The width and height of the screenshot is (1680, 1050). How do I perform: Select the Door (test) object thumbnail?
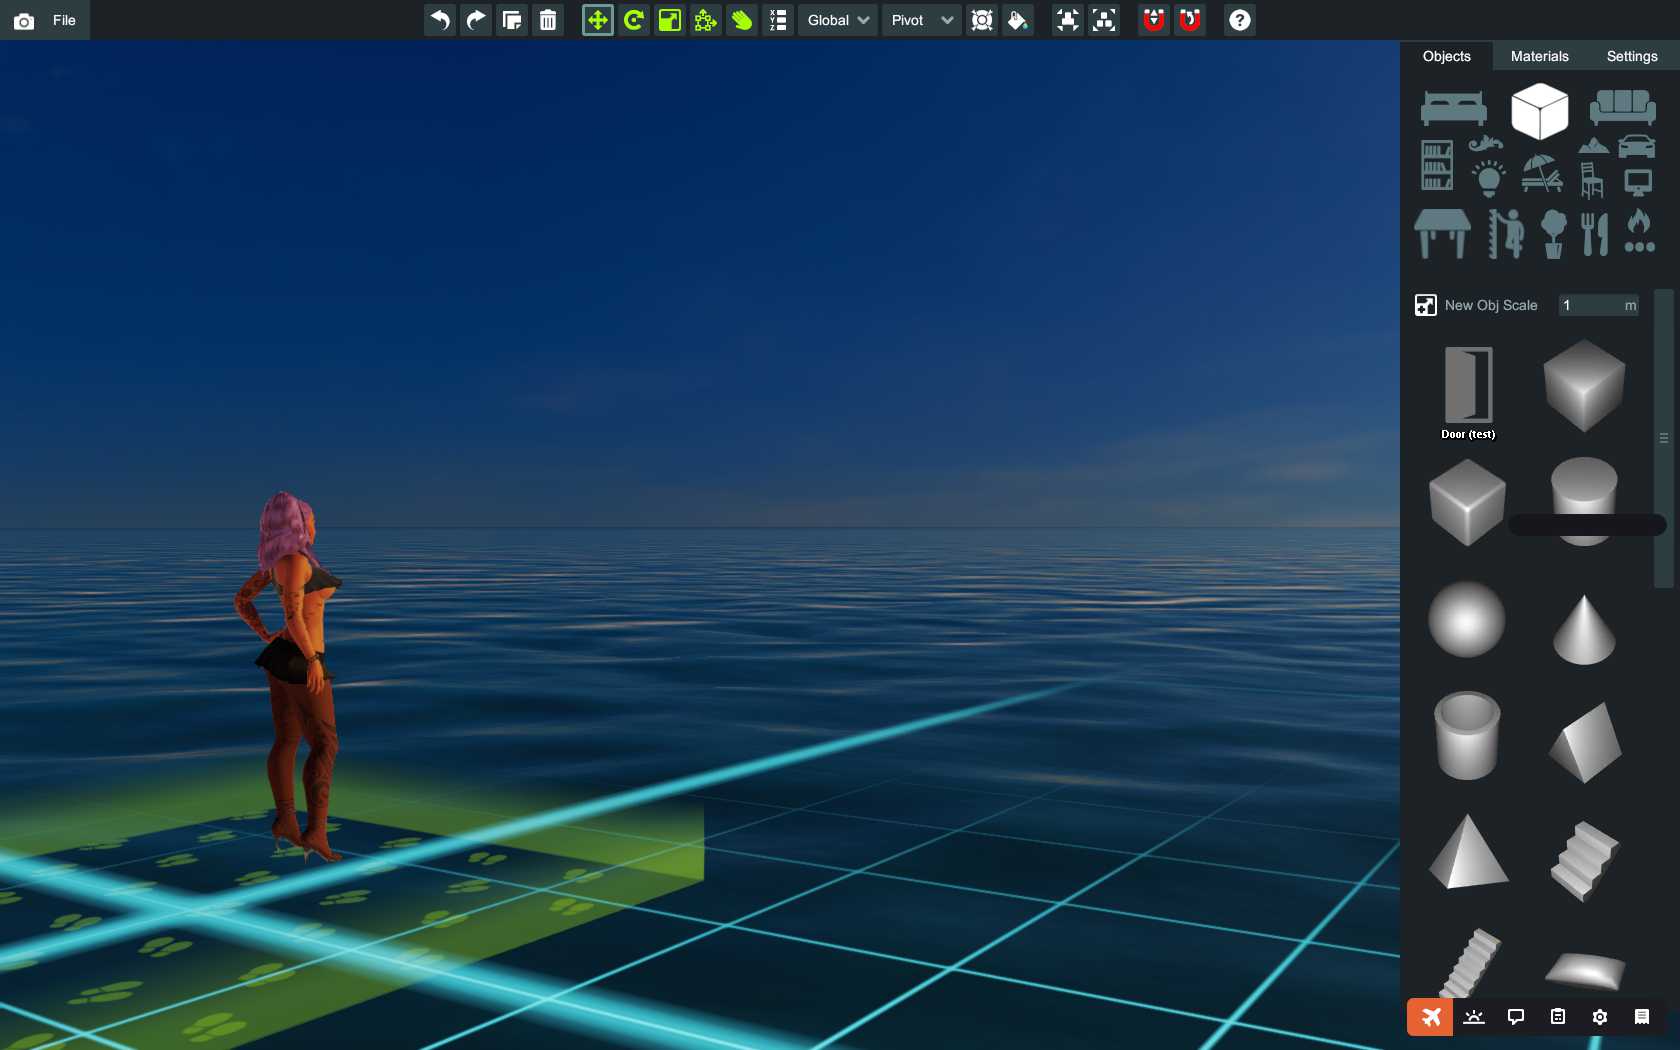1468,393
